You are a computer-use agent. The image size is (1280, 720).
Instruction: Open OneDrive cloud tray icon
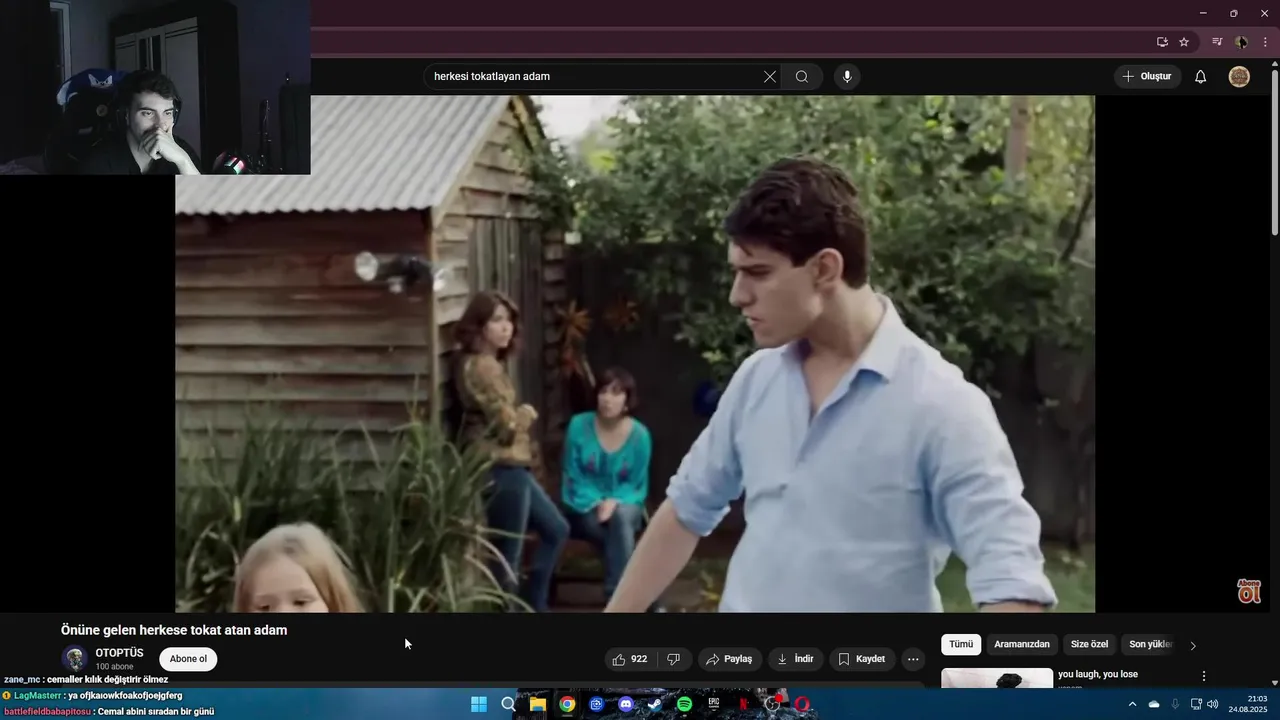point(1154,704)
